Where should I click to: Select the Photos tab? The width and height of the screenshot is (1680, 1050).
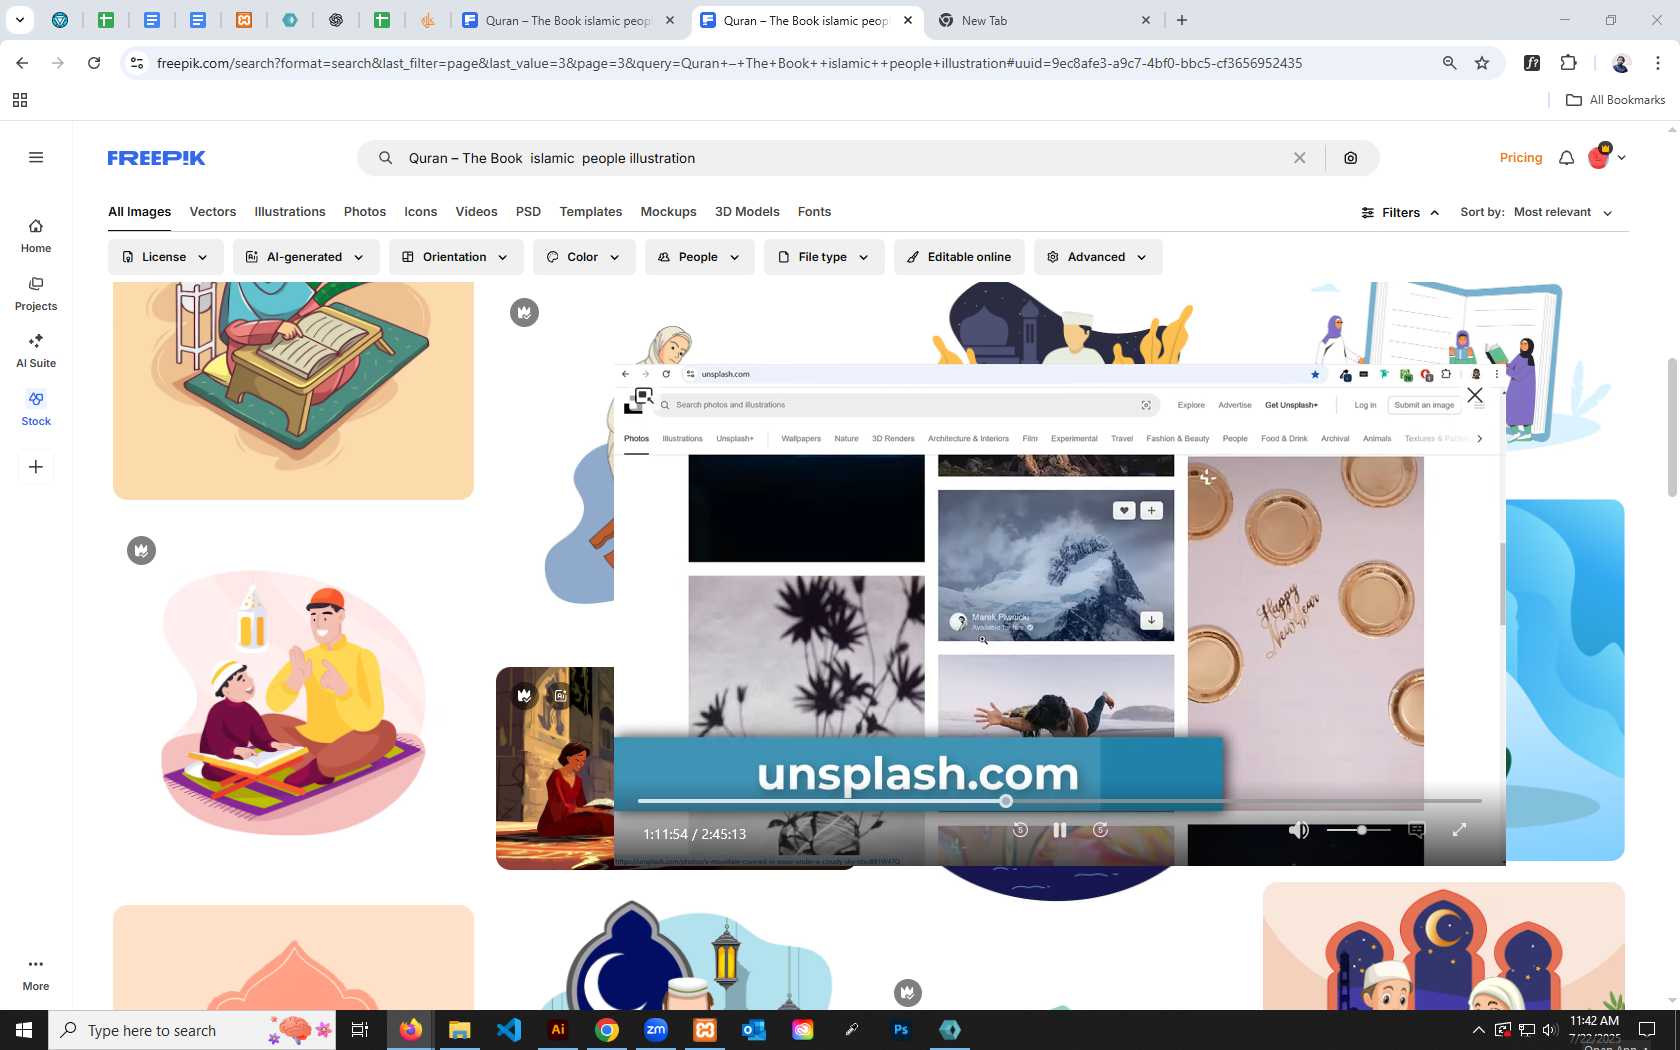tap(364, 212)
